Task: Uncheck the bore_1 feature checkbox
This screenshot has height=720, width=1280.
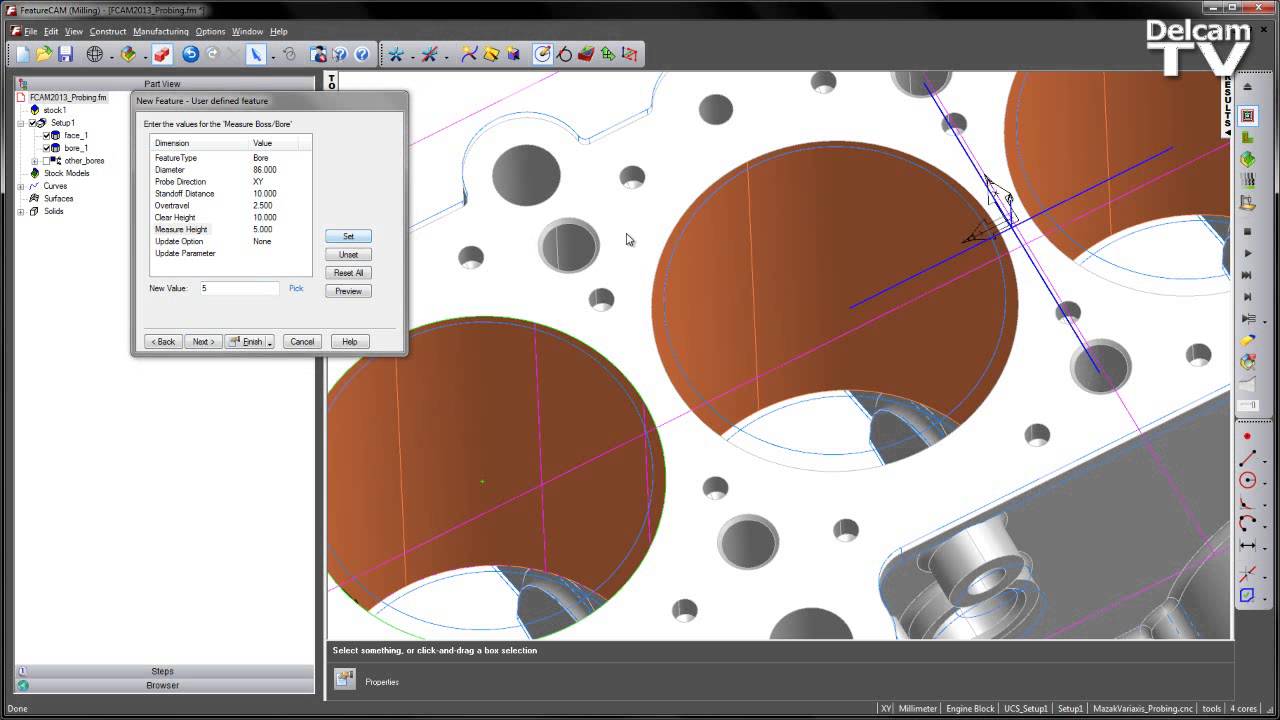Action: click(x=46, y=148)
